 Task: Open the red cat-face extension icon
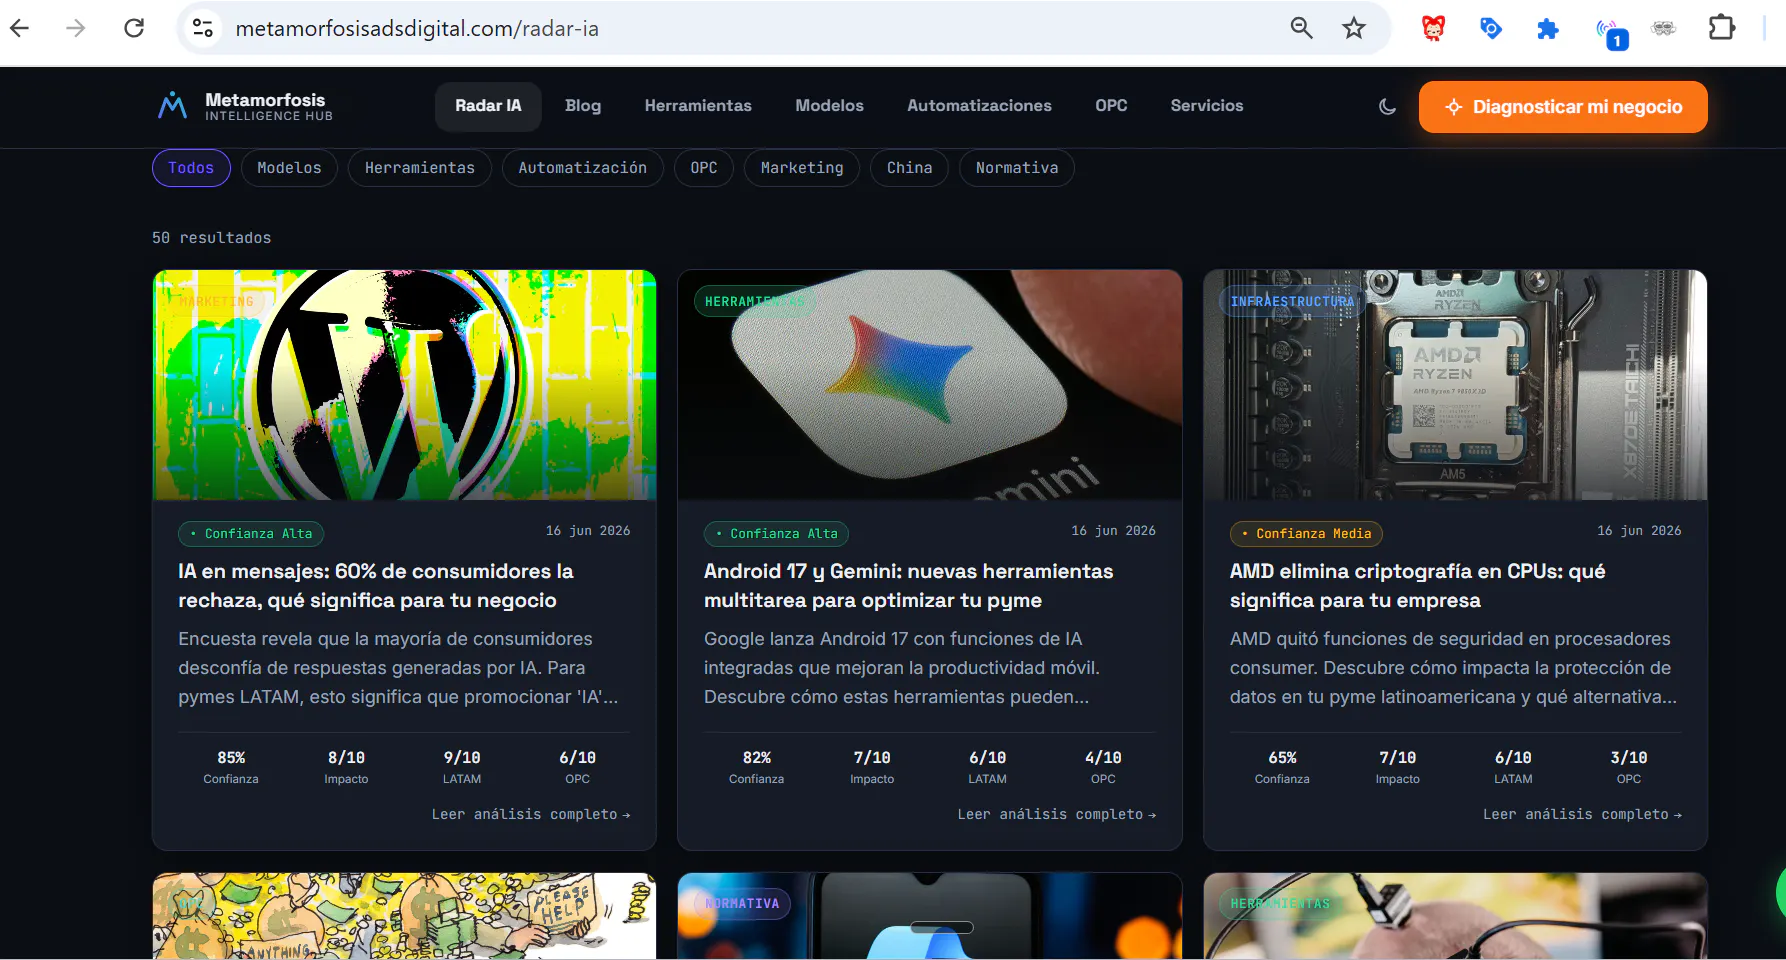(1434, 28)
